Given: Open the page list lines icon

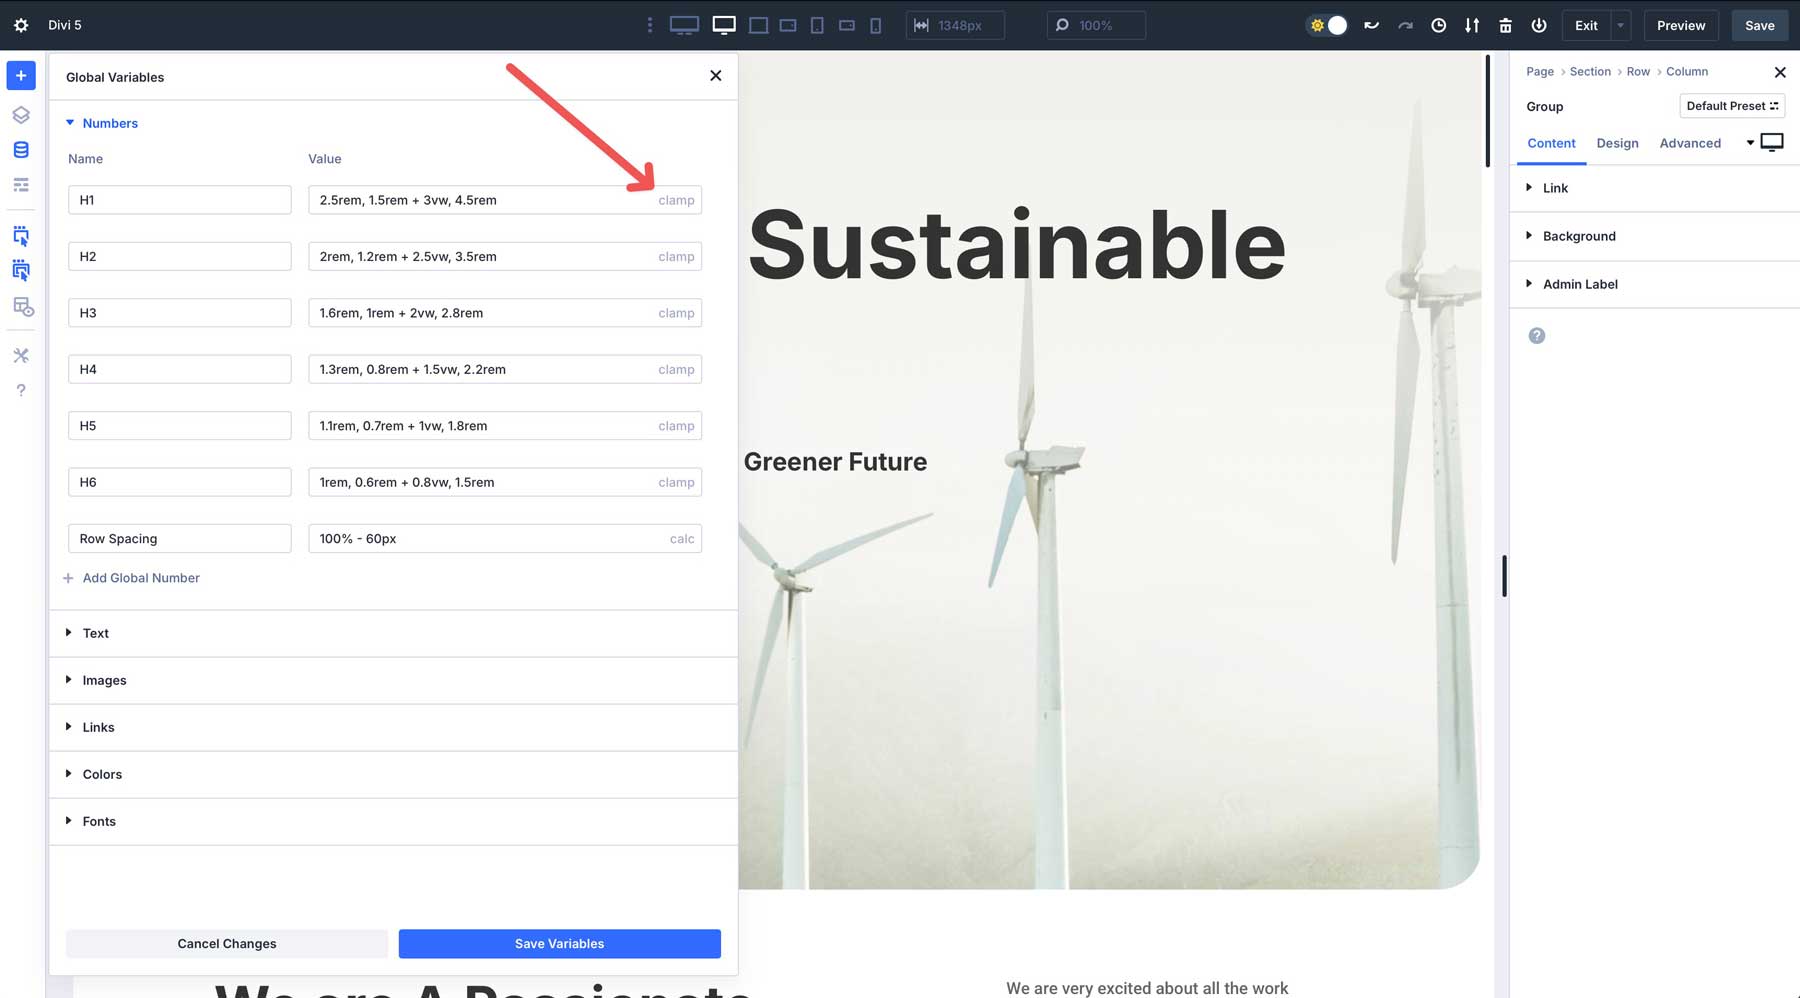Looking at the screenshot, I should (21, 185).
